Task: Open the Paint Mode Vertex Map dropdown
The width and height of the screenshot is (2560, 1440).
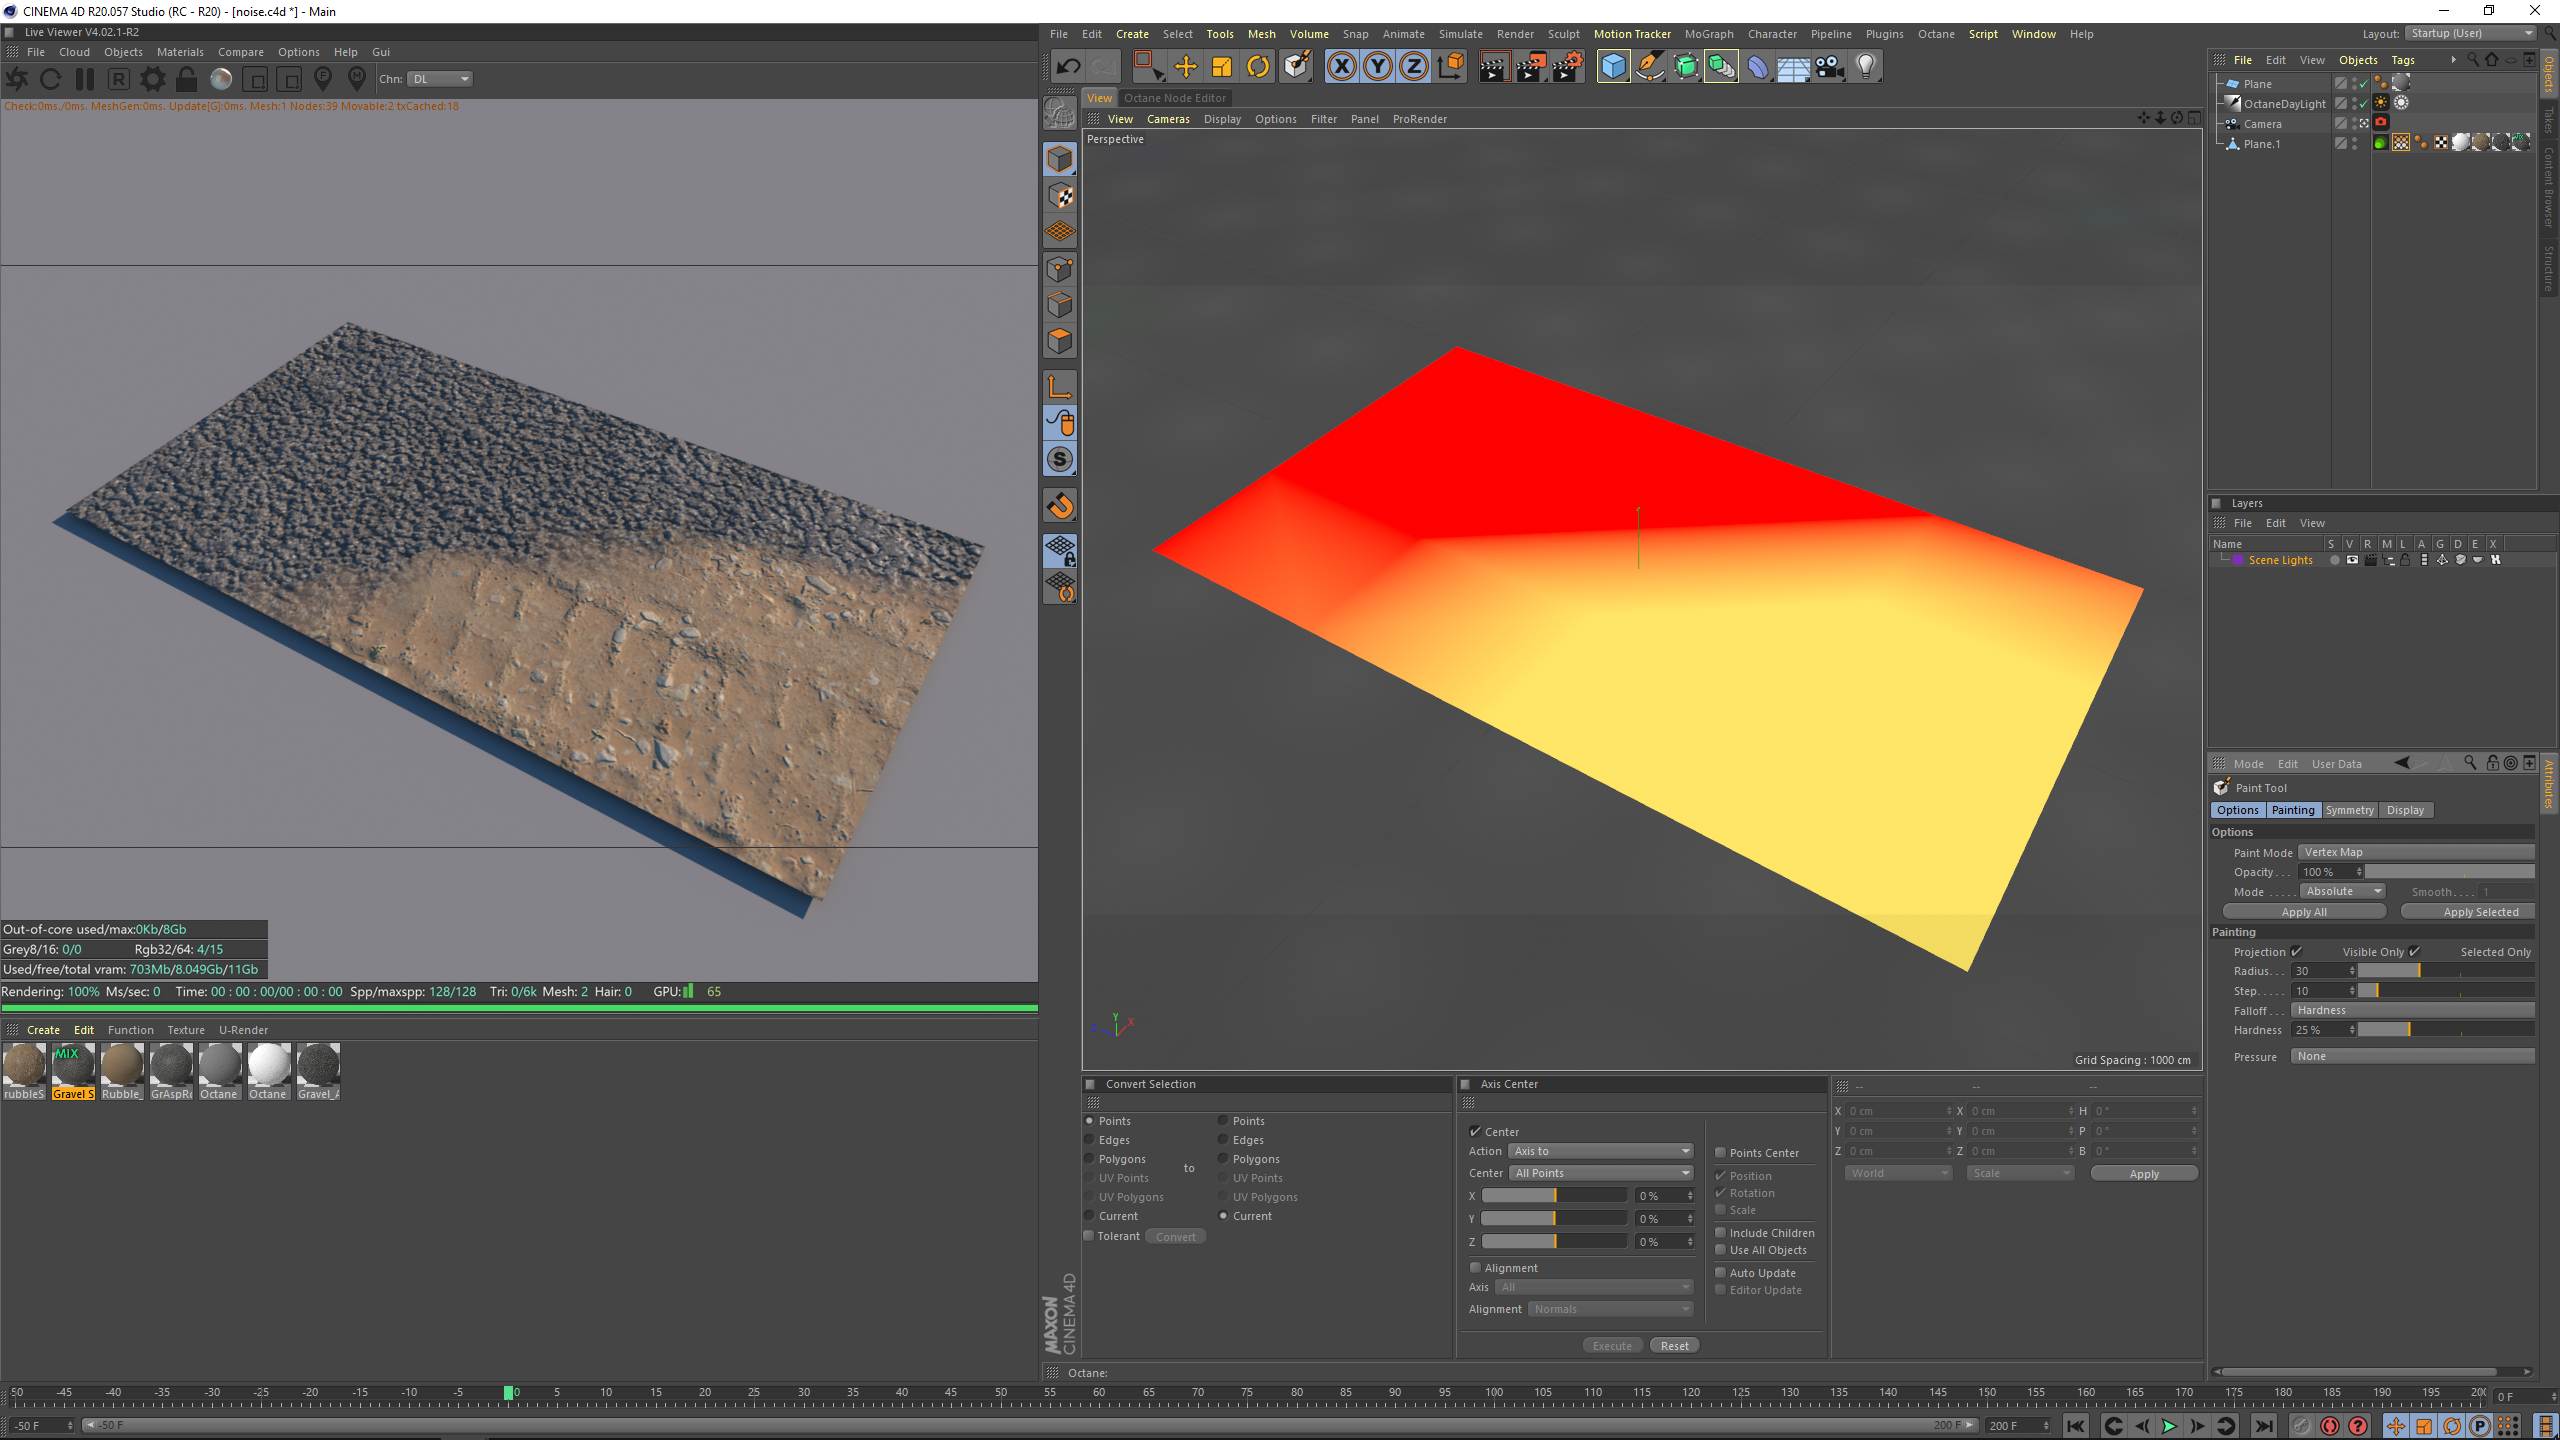Action: [2415, 852]
